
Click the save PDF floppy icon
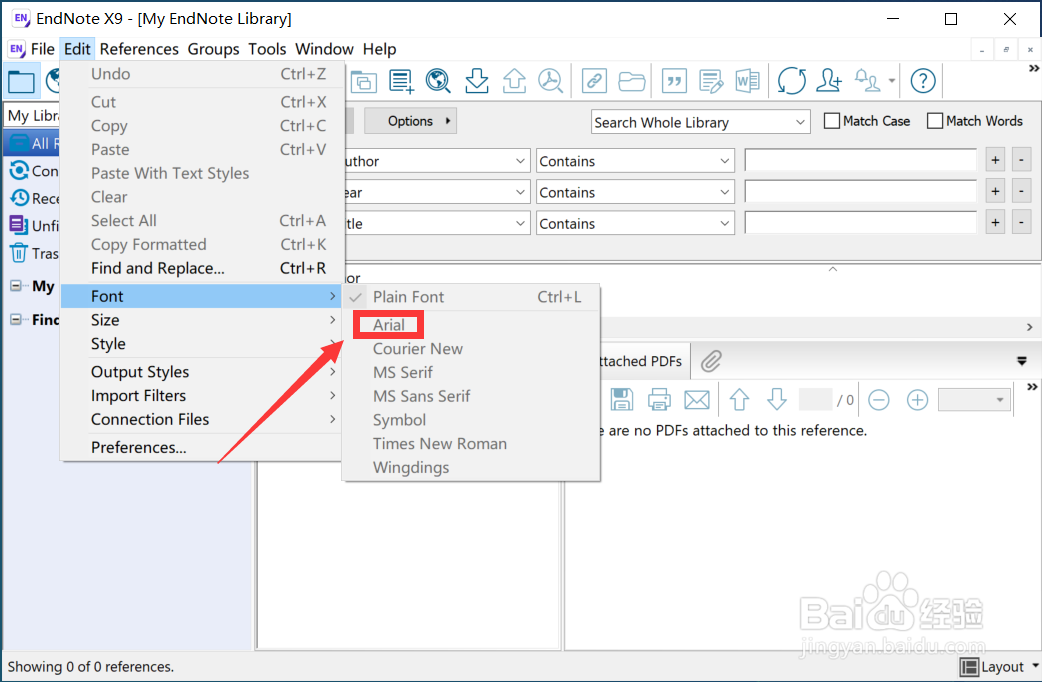(621, 399)
